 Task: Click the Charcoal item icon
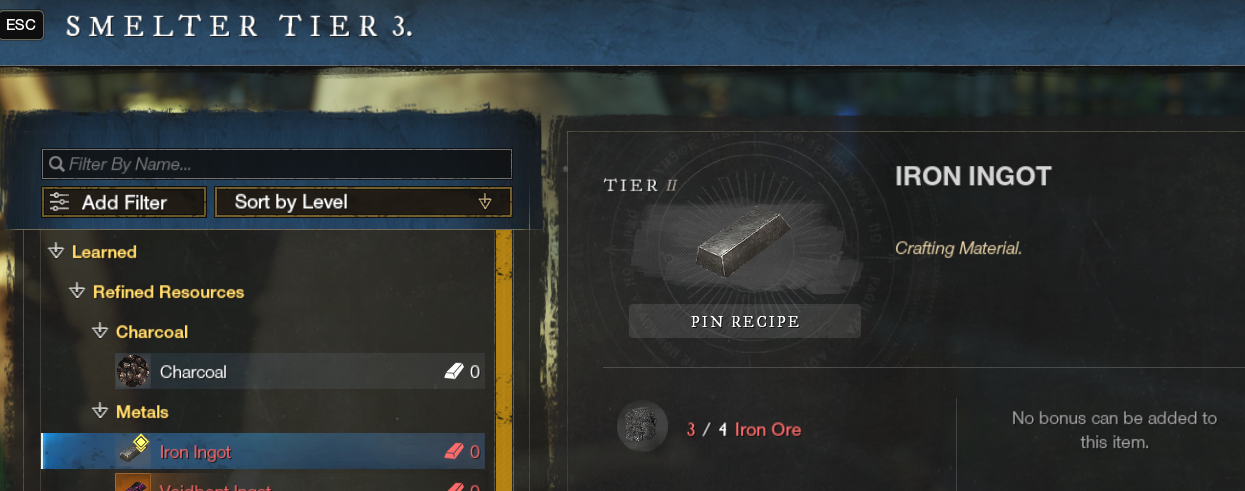(x=133, y=371)
